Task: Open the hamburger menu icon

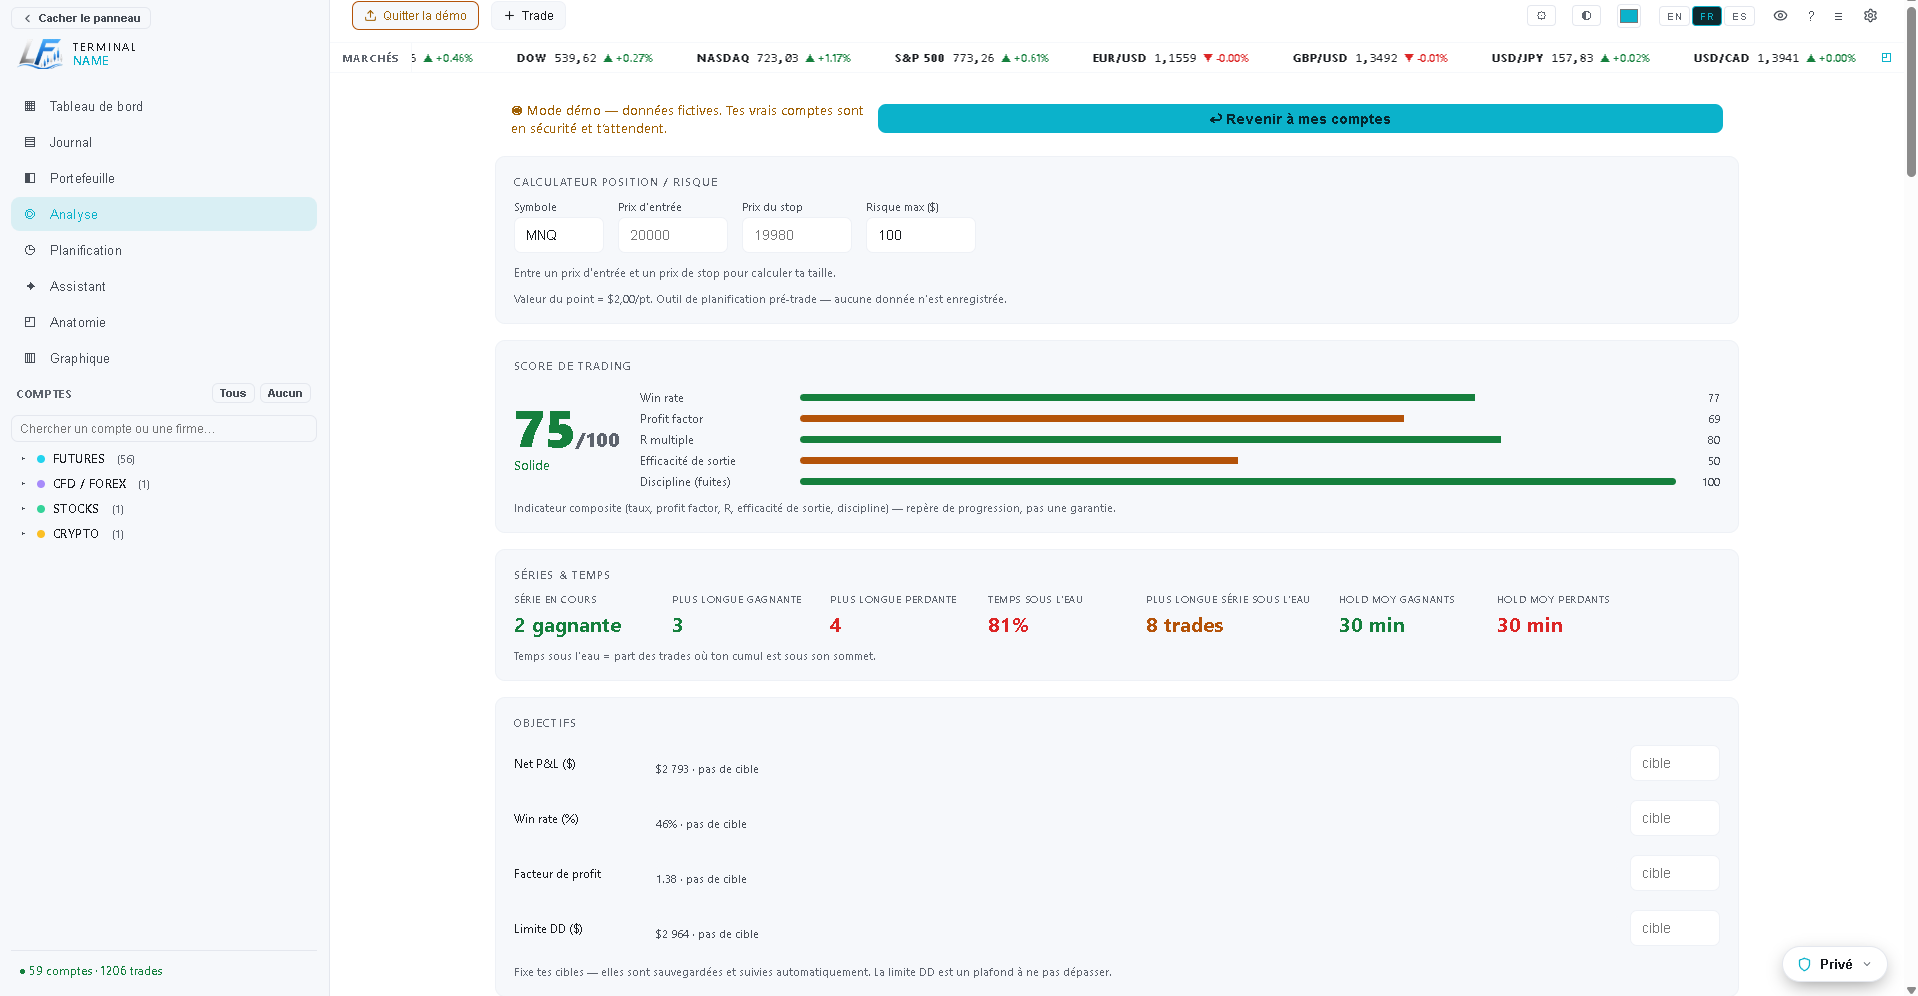Action: [1838, 16]
